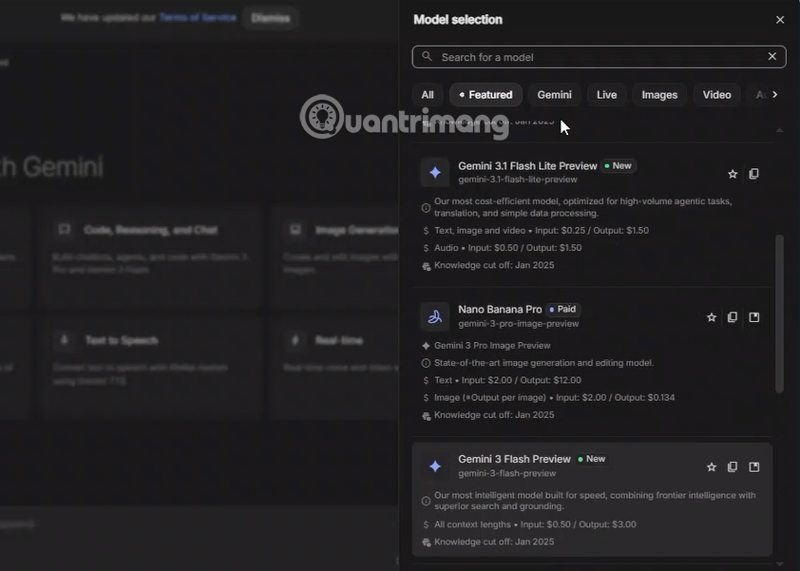Viewport: 800px width, 571px height.
Task: Click the knowledge cutoff icon under Gemini 3.1 Flash Lite
Action: point(426,266)
